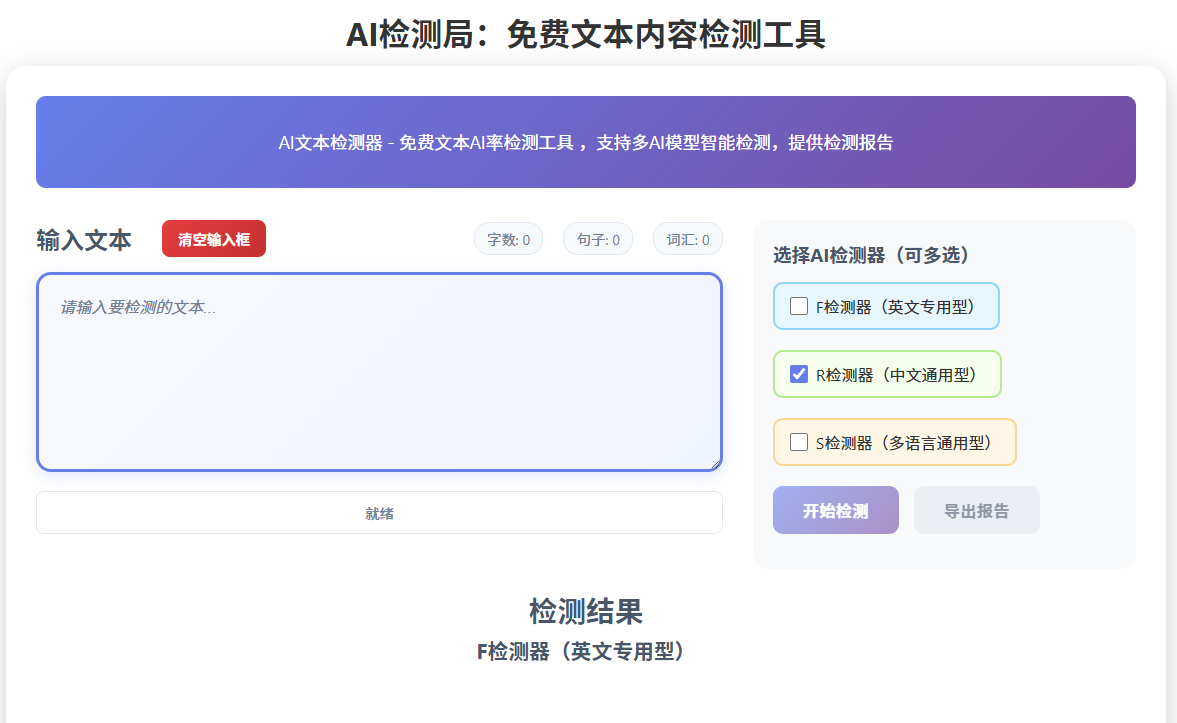Click the 导出报告 export button
Image resolution: width=1177 pixels, height=723 pixels.
(x=976, y=510)
